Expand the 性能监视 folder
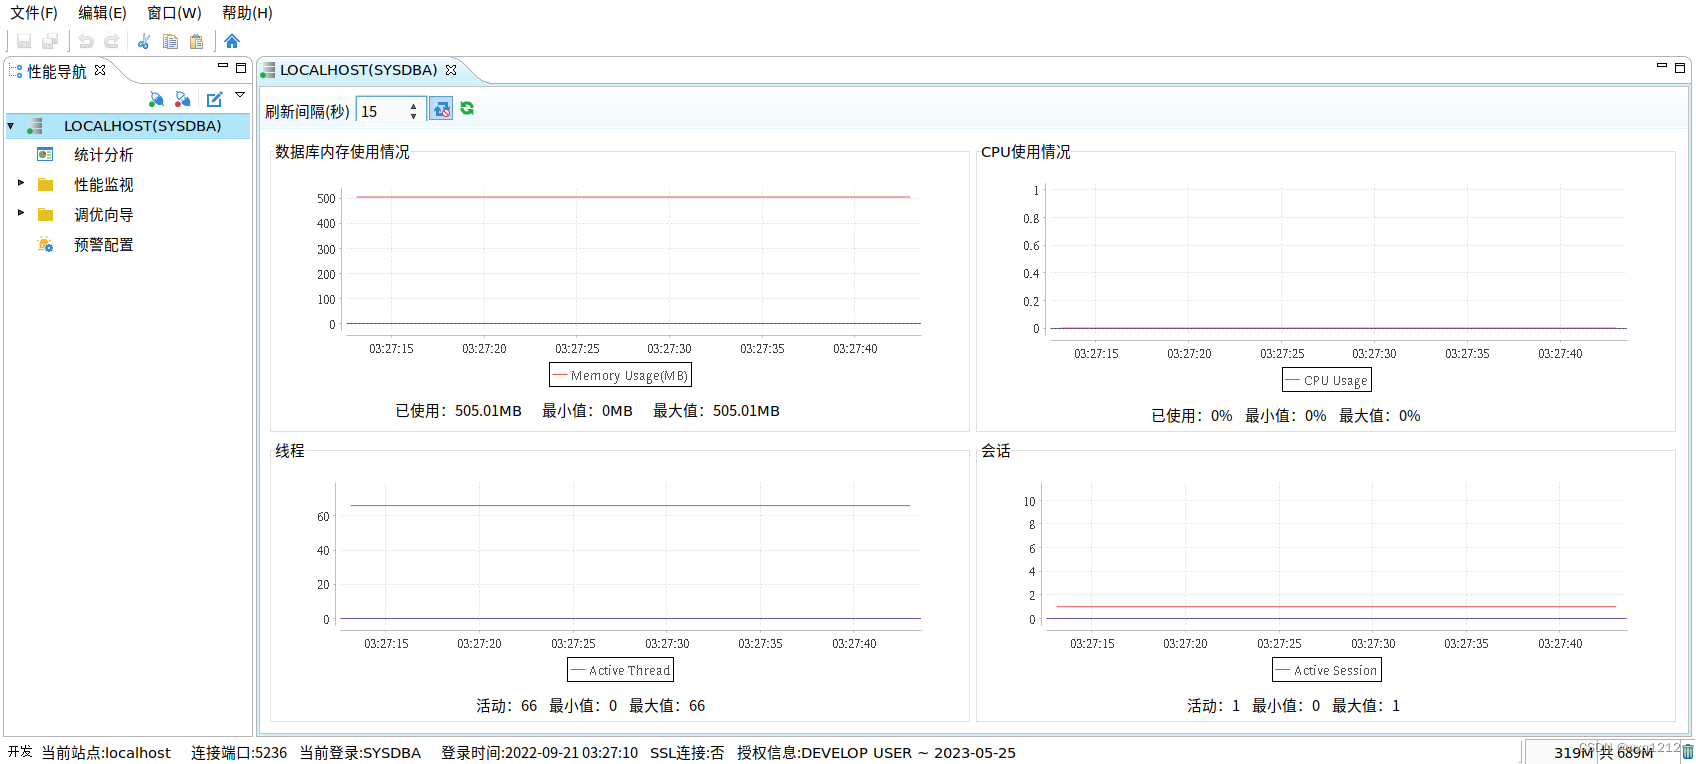The width and height of the screenshot is (1696, 764). [x=20, y=183]
